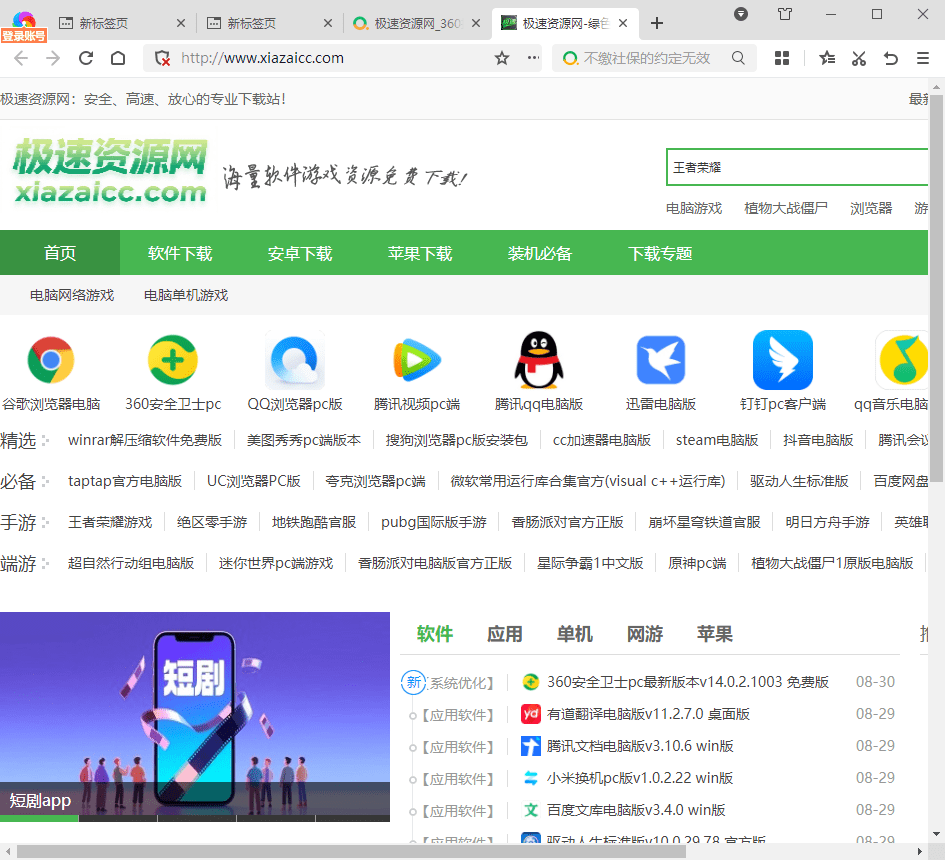Screen dimensions: 945x860
Task: Open the scissors screenshot tool
Action: [x=859, y=58]
